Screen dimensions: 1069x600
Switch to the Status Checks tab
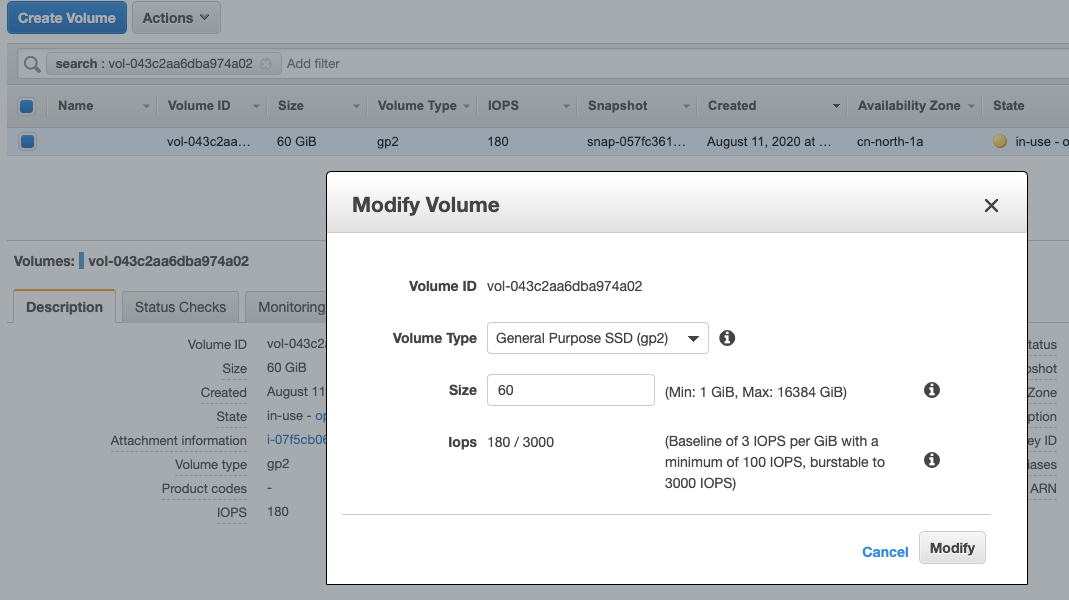180,307
